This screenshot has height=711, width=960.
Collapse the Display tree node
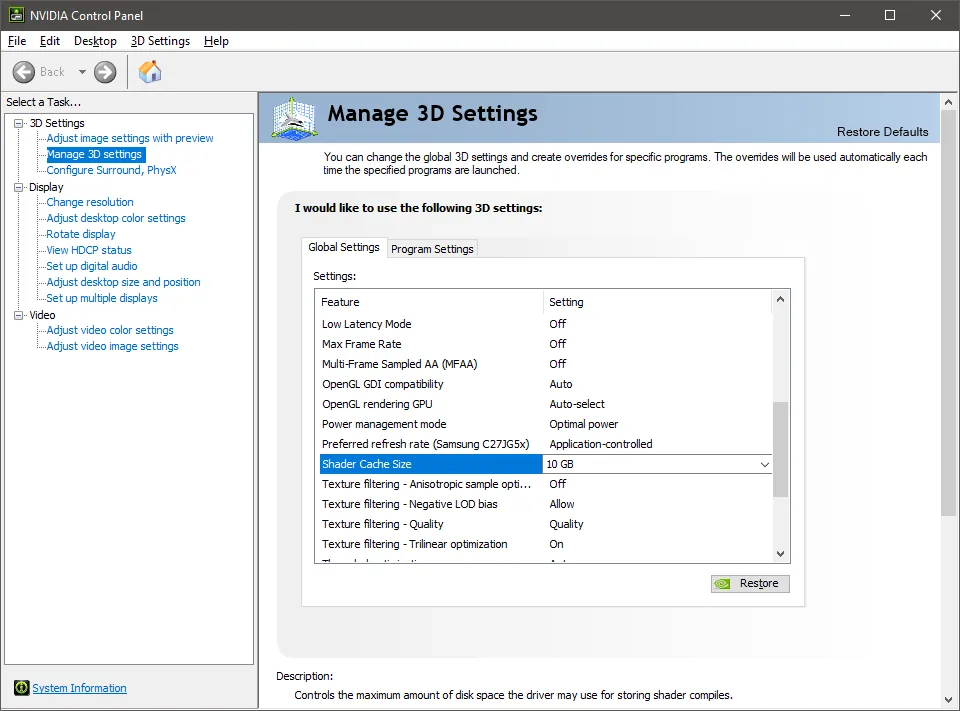[18, 187]
